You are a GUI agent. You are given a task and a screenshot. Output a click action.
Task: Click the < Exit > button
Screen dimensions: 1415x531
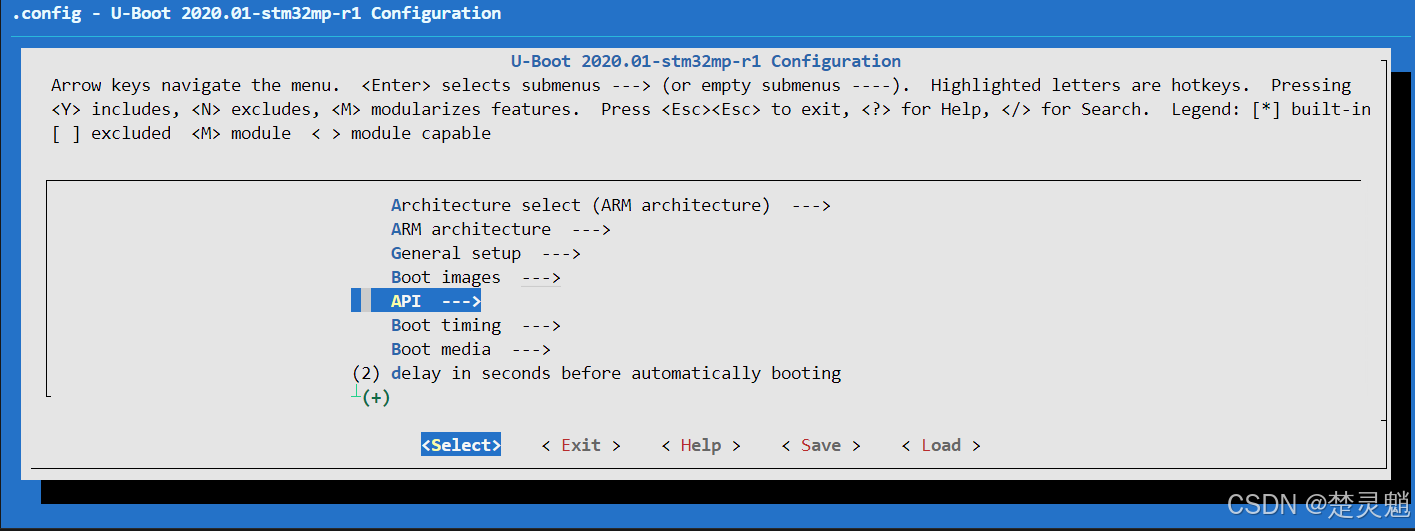click(x=581, y=445)
